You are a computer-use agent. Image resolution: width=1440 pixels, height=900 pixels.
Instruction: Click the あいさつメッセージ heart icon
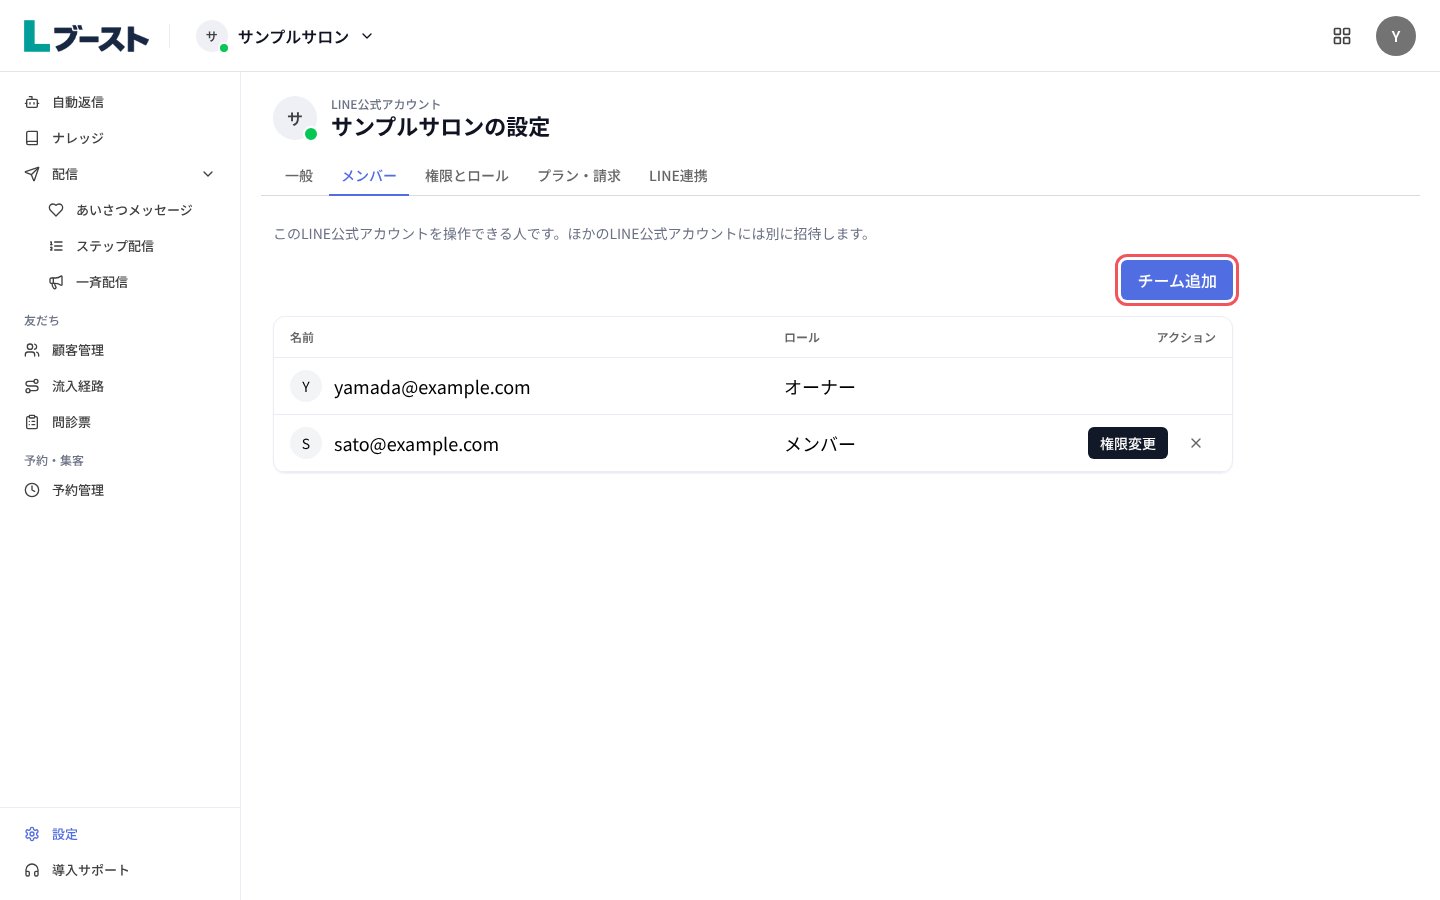coord(56,210)
